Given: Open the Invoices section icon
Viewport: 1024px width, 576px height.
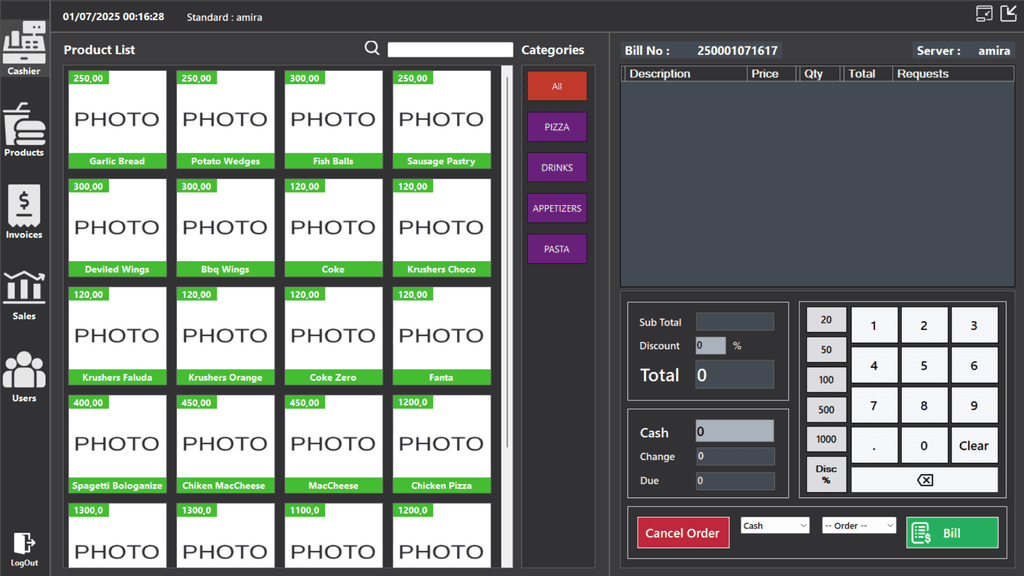Looking at the screenshot, I should (x=24, y=212).
